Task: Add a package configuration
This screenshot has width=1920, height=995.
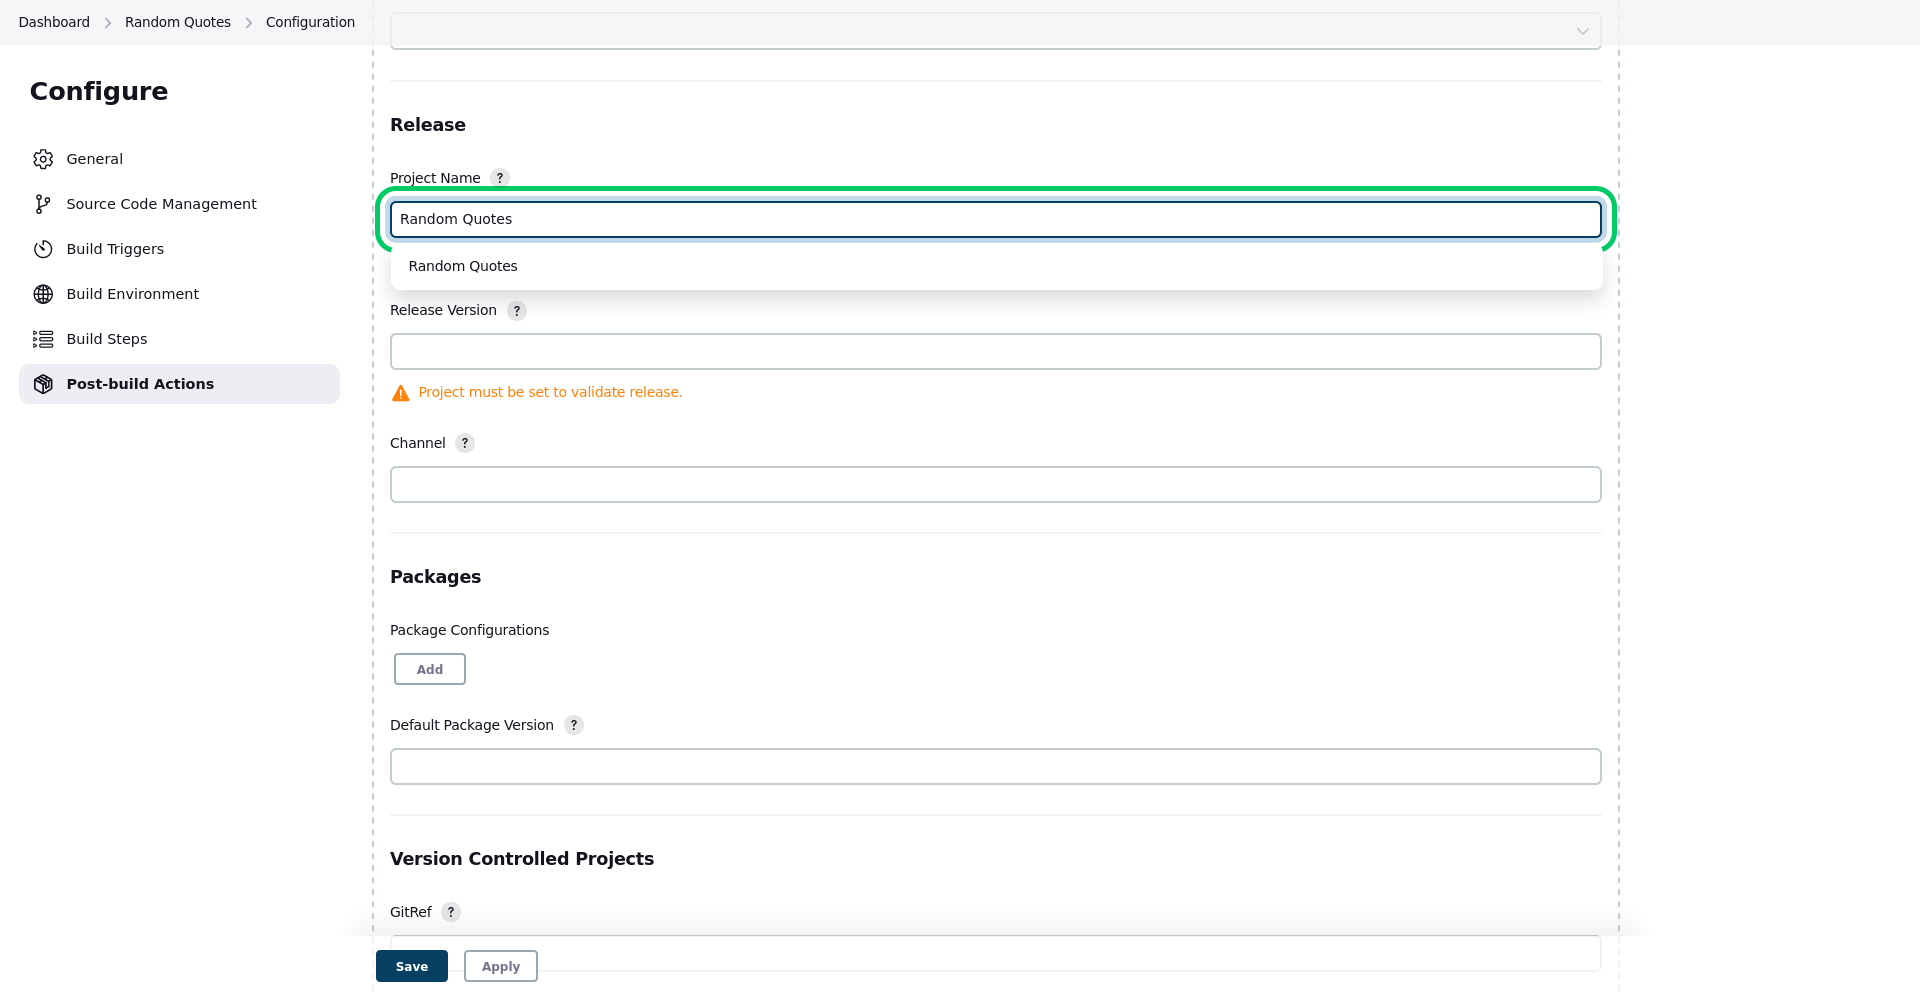Action: [x=430, y=669]
